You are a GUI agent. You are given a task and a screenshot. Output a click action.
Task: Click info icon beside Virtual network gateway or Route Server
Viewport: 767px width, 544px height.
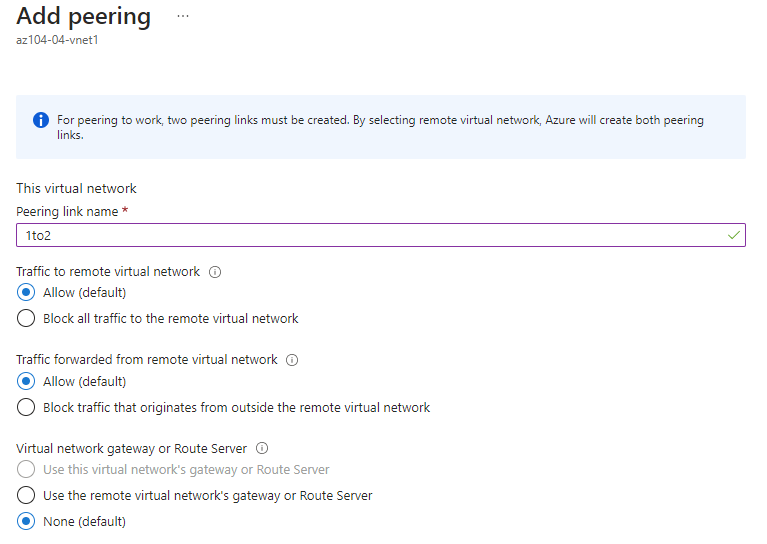pos(262,448)
